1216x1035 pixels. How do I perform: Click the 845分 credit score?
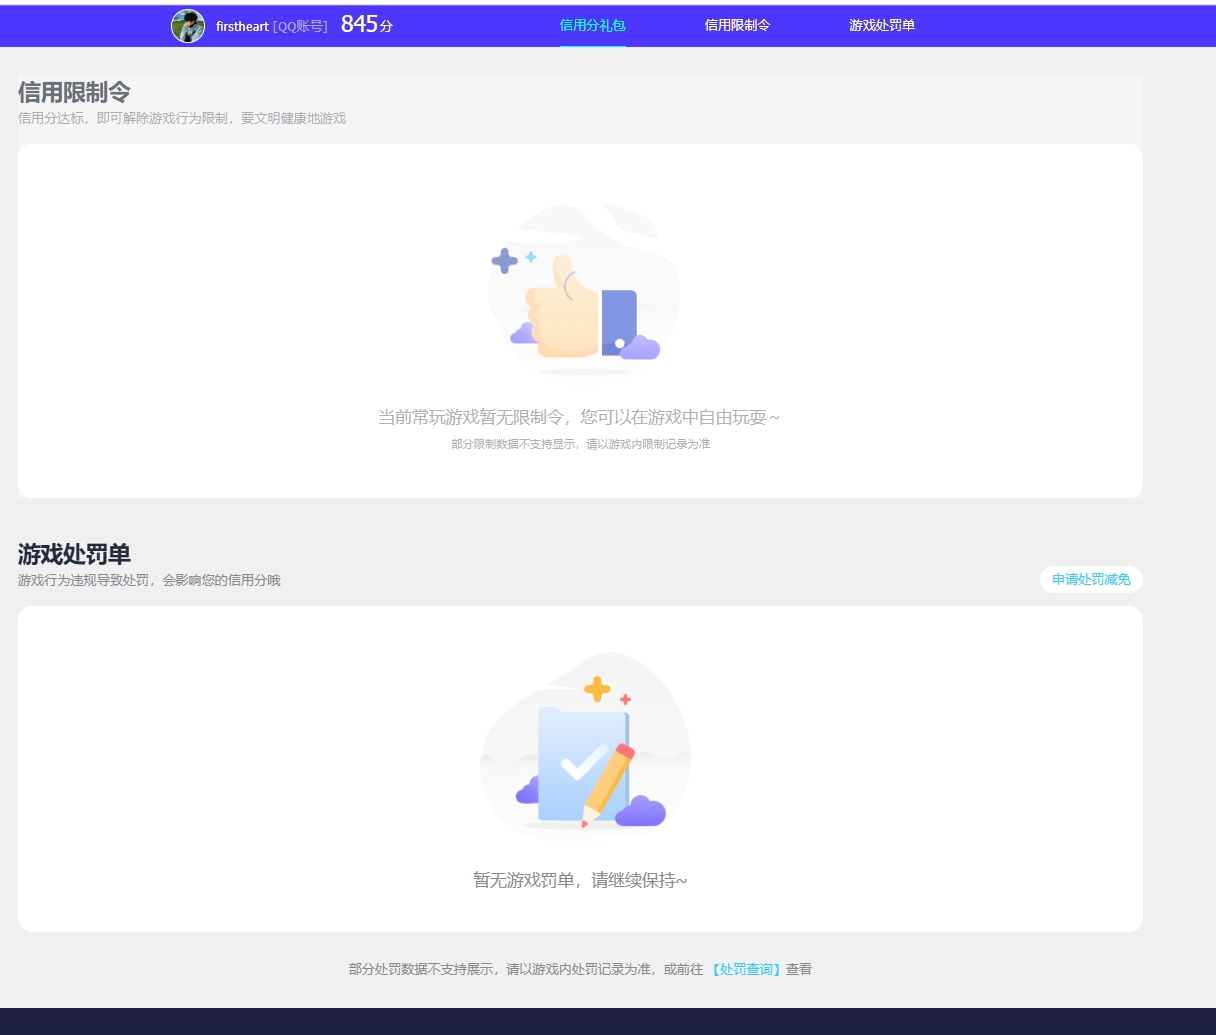tap(367, 25)
